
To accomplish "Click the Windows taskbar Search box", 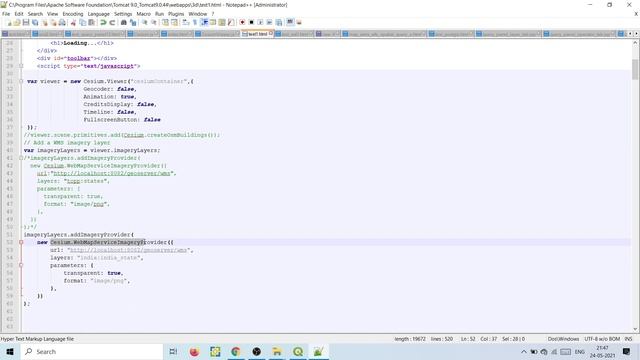I will point(91,351).
